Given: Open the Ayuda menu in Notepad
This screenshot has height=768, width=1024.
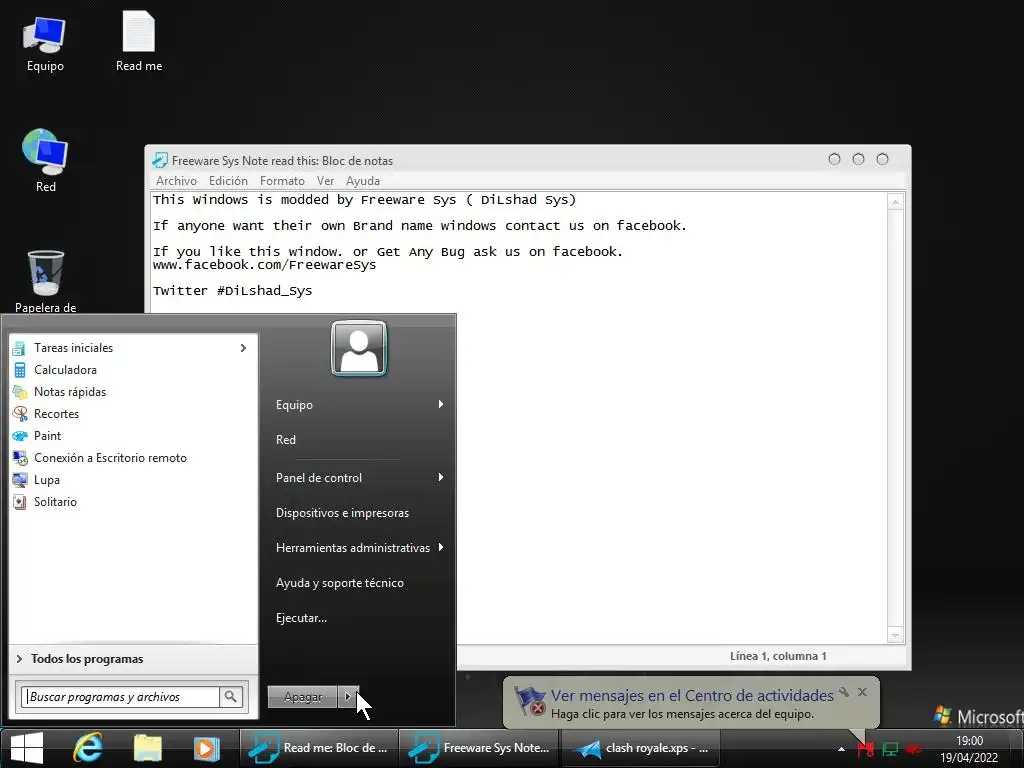Looking at the screenshot, I should point(362,181).
